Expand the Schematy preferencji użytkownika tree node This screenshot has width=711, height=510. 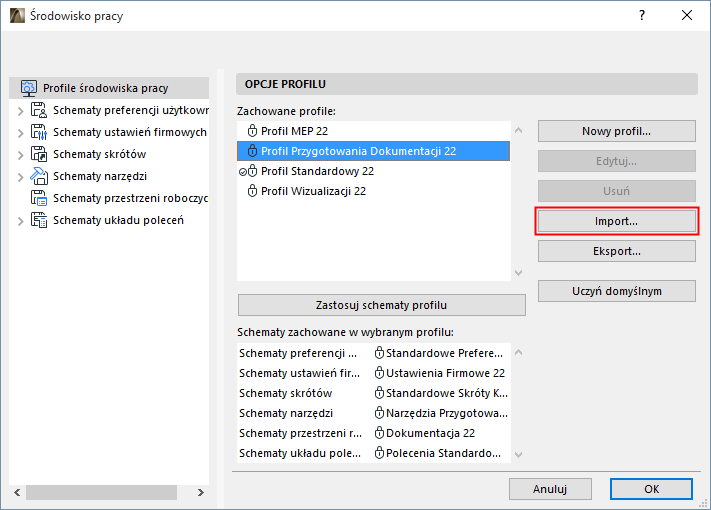(x=20, y=110)
